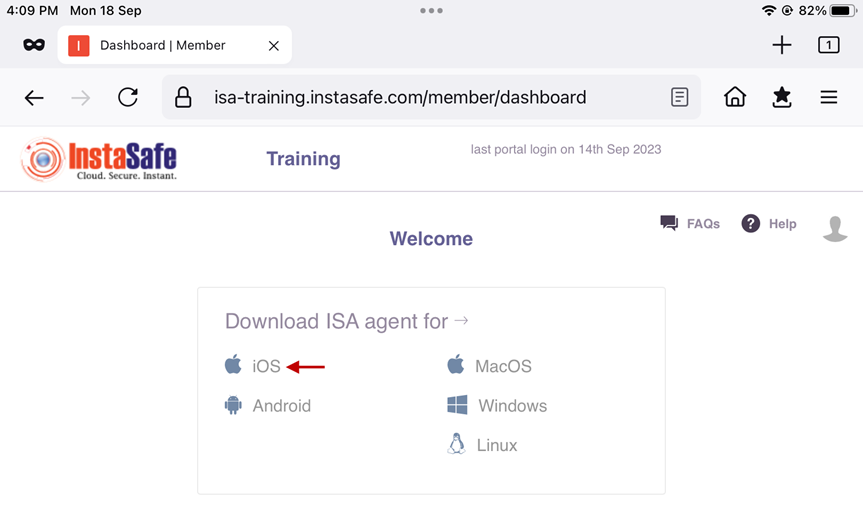Open the user profile avatar
This screenshot has width=863, height=523.
pos(835,228)
